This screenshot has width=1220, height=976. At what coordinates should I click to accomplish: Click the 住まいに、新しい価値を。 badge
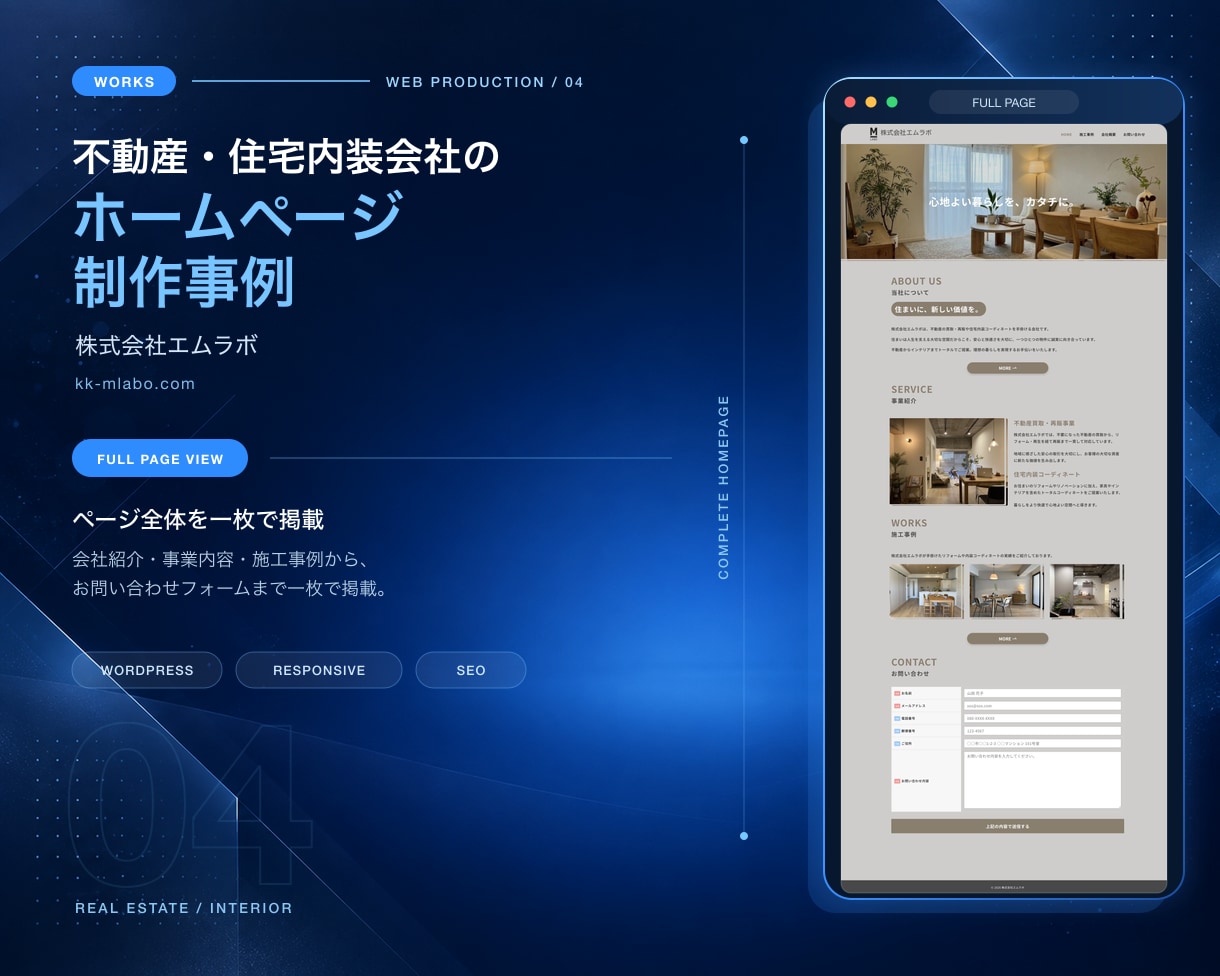pos(939,309)
